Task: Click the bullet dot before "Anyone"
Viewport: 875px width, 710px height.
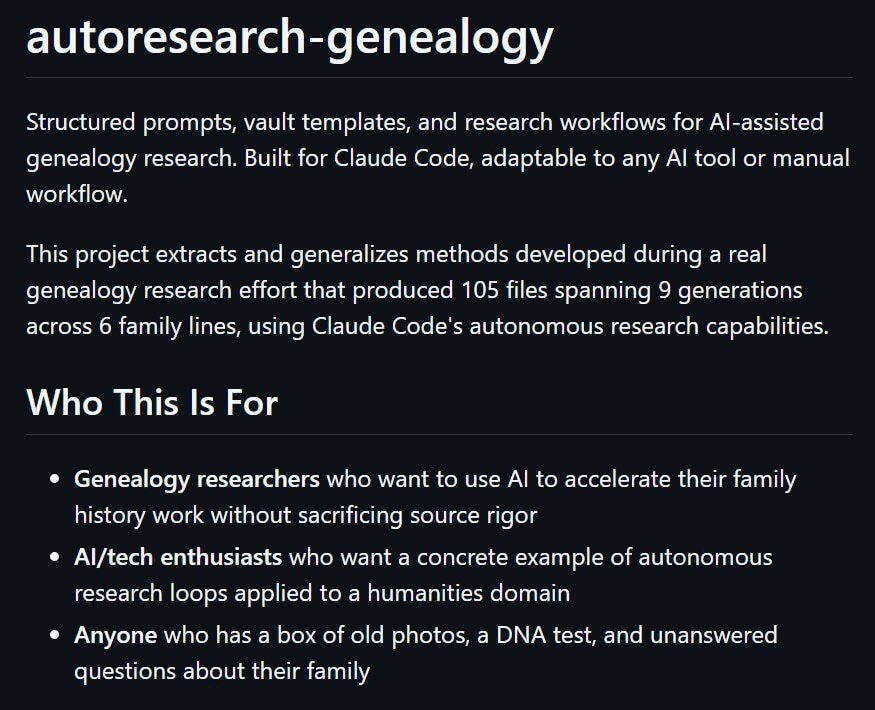Action: (x=56, y=635)
